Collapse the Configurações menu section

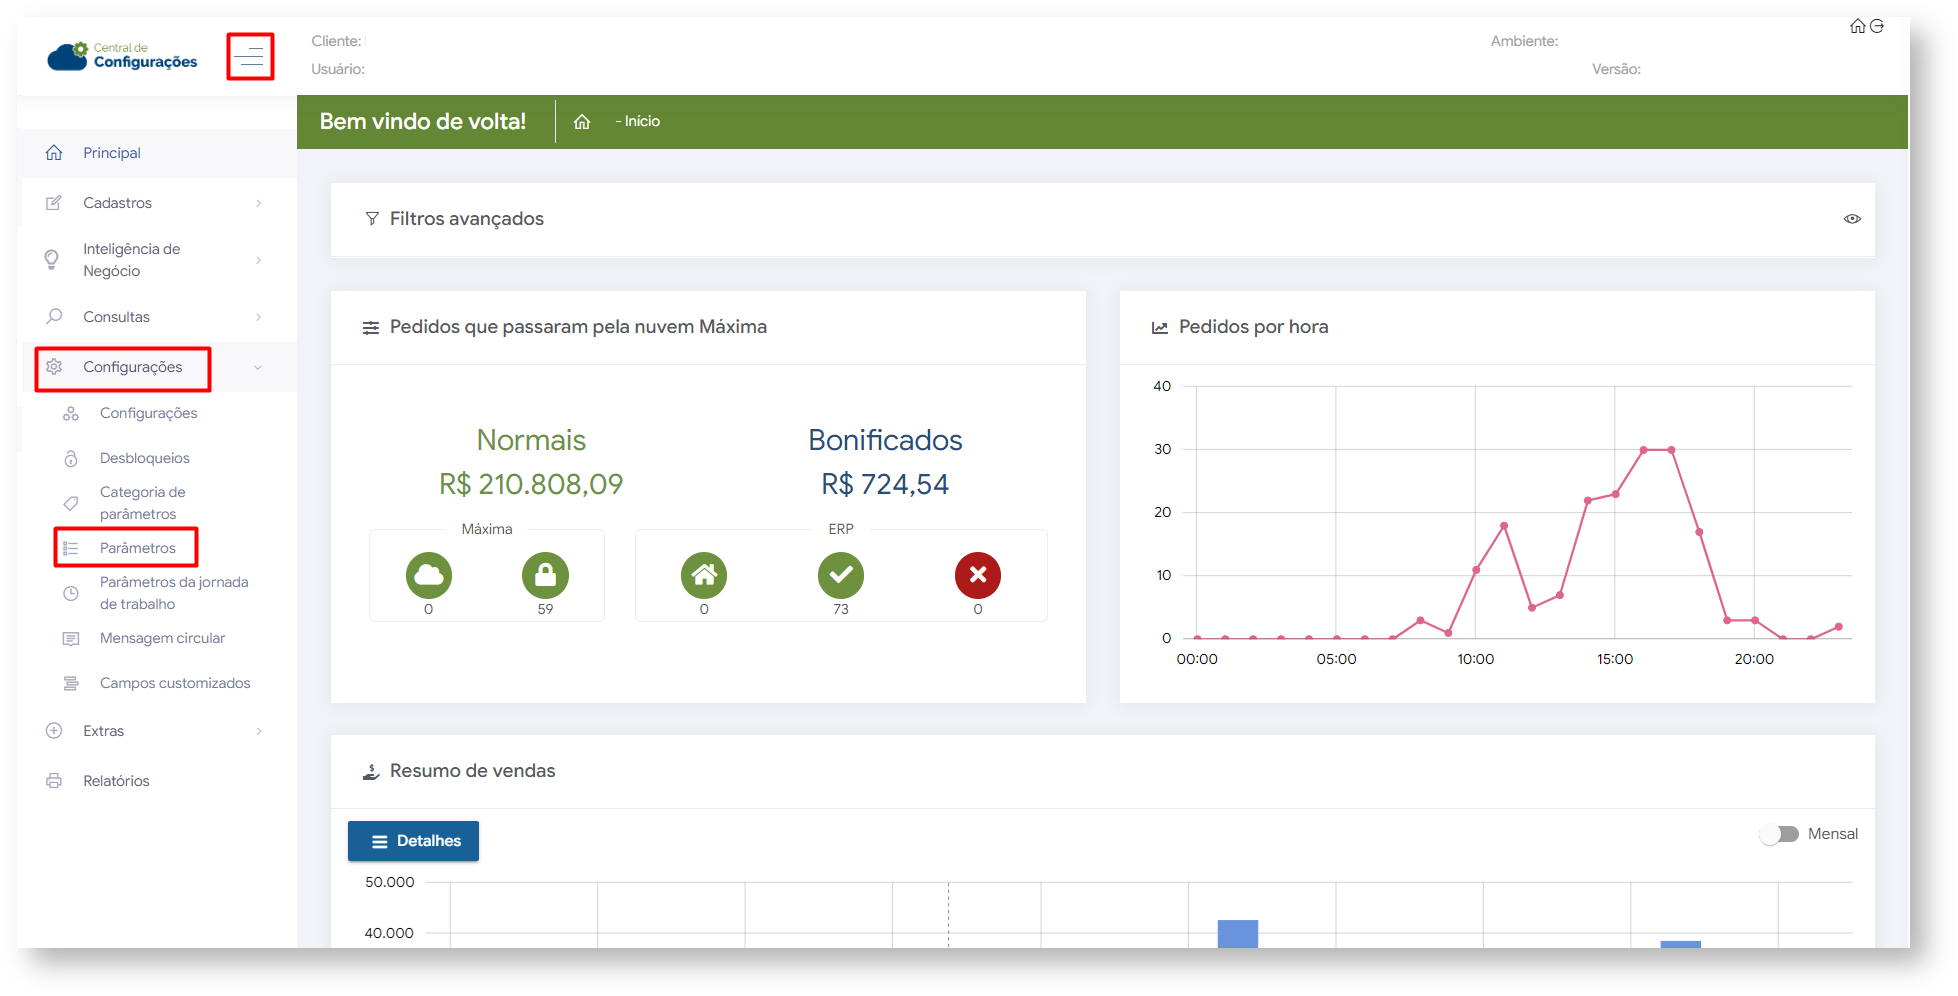tap(258, 368)
